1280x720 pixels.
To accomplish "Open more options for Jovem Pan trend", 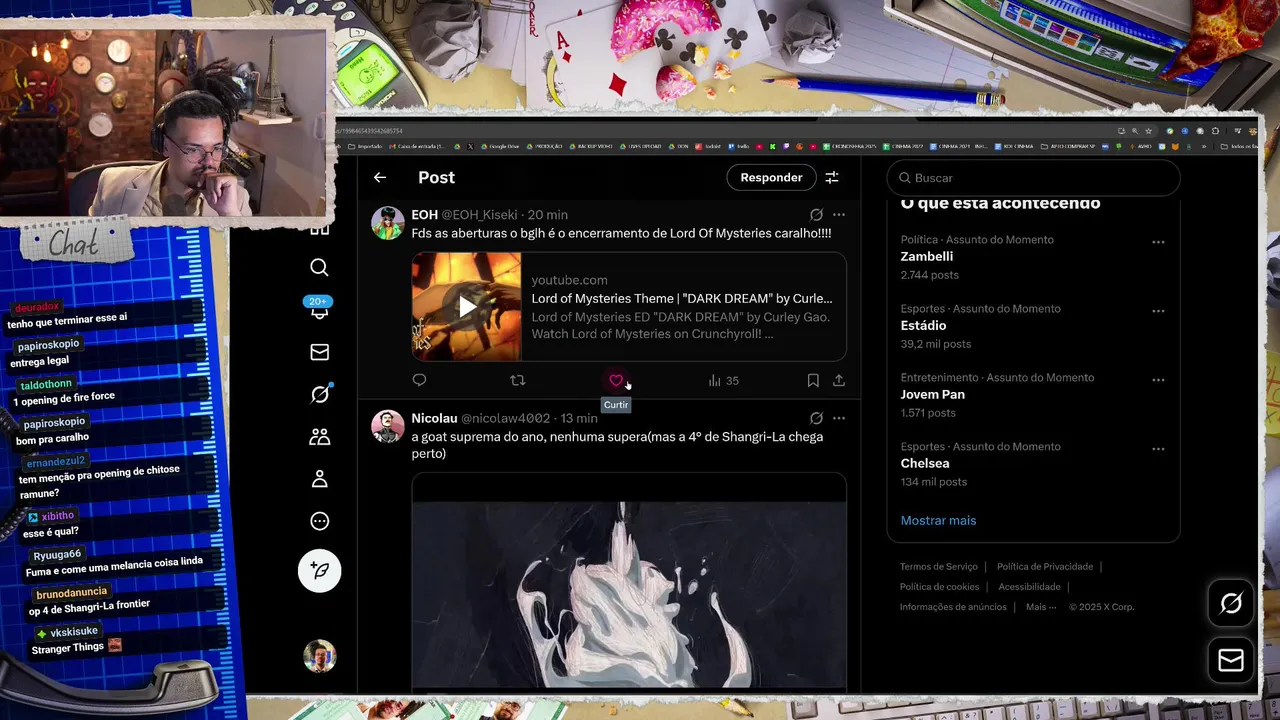I will tap(1158, 380).
